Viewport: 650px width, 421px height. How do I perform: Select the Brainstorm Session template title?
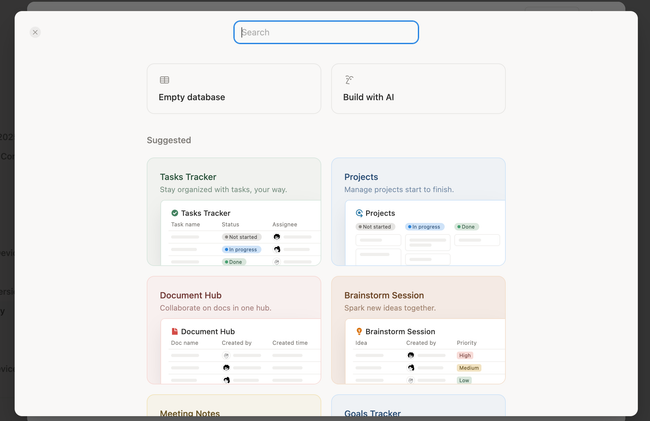(x=383, y=295)
